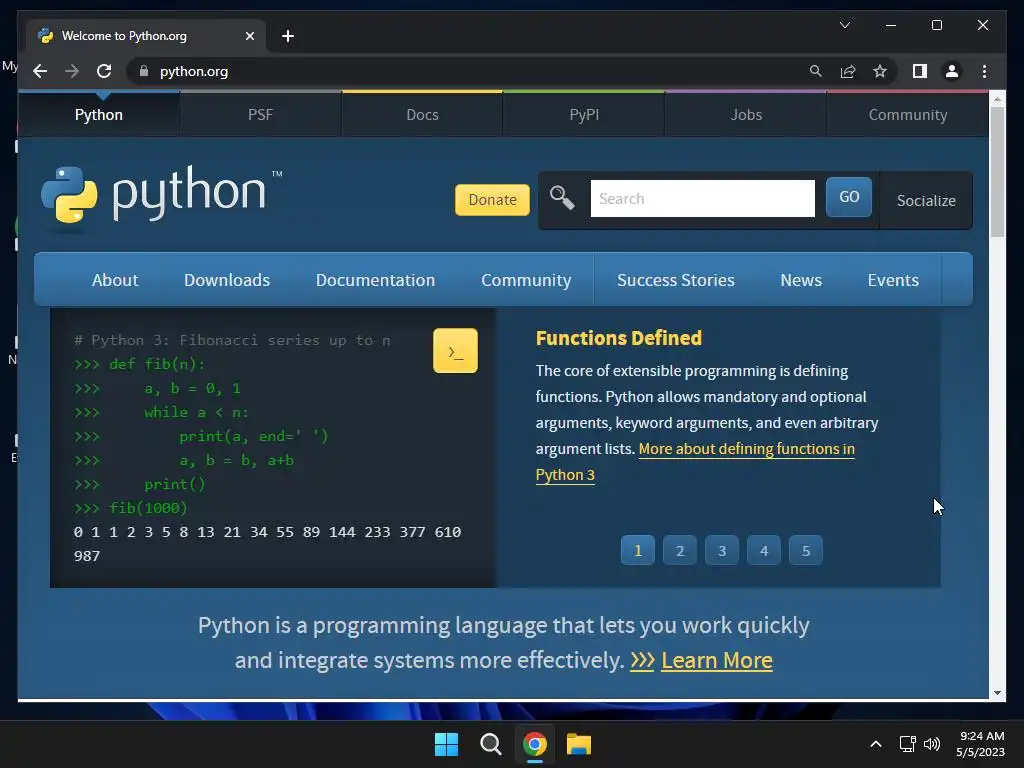The image size is (1024, 768).
Task: Open Chrome side panel icon
Action: 920,71
